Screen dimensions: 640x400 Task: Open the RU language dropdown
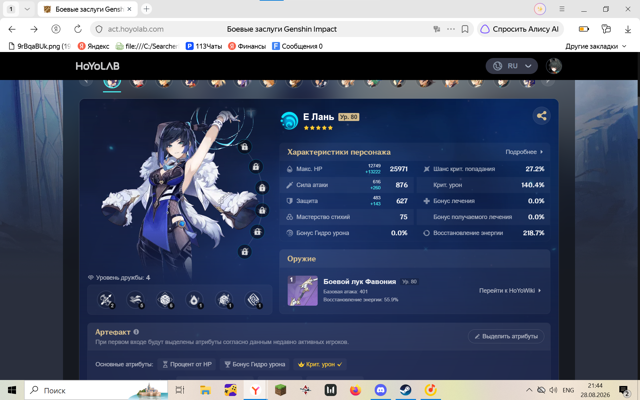click(x=511, y=66)
